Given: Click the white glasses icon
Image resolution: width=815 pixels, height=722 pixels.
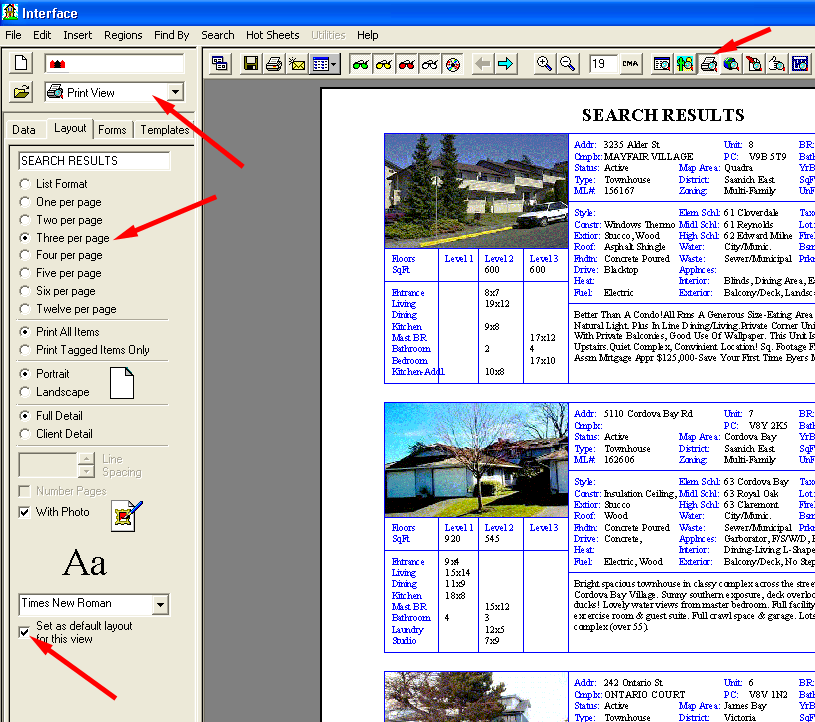Looking at the screenshot, I should tap(429, 64).
